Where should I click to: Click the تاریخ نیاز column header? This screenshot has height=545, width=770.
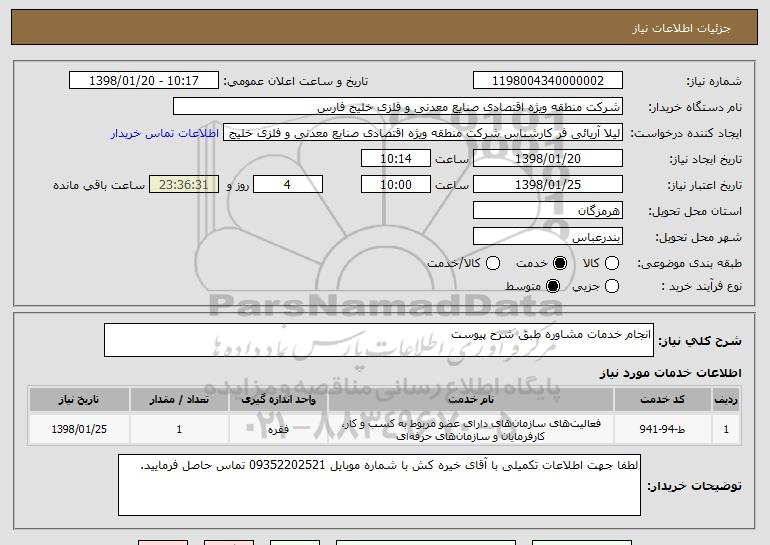coord(79,400)
